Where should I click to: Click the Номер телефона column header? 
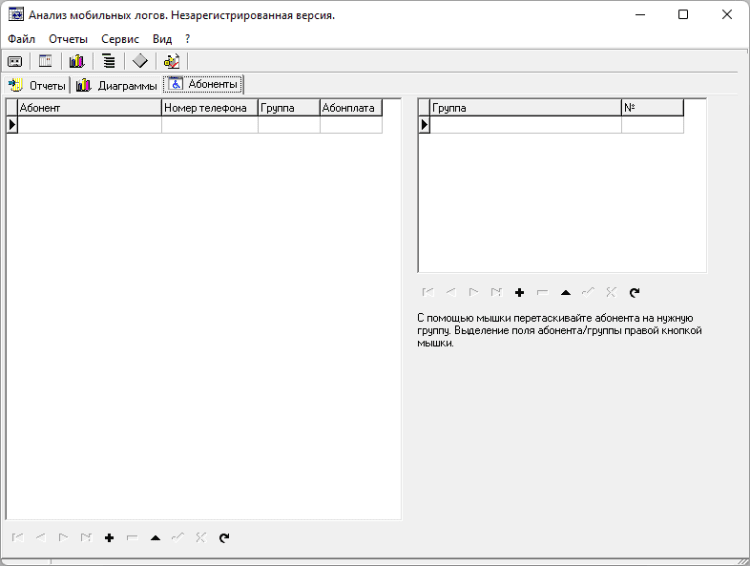(x=210, y=108)
